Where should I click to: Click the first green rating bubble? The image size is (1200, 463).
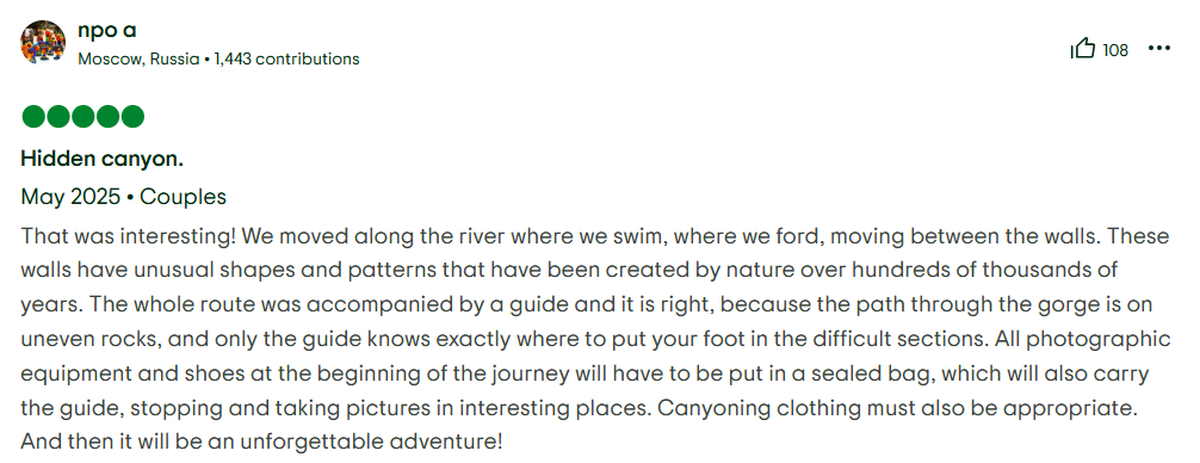33,117
